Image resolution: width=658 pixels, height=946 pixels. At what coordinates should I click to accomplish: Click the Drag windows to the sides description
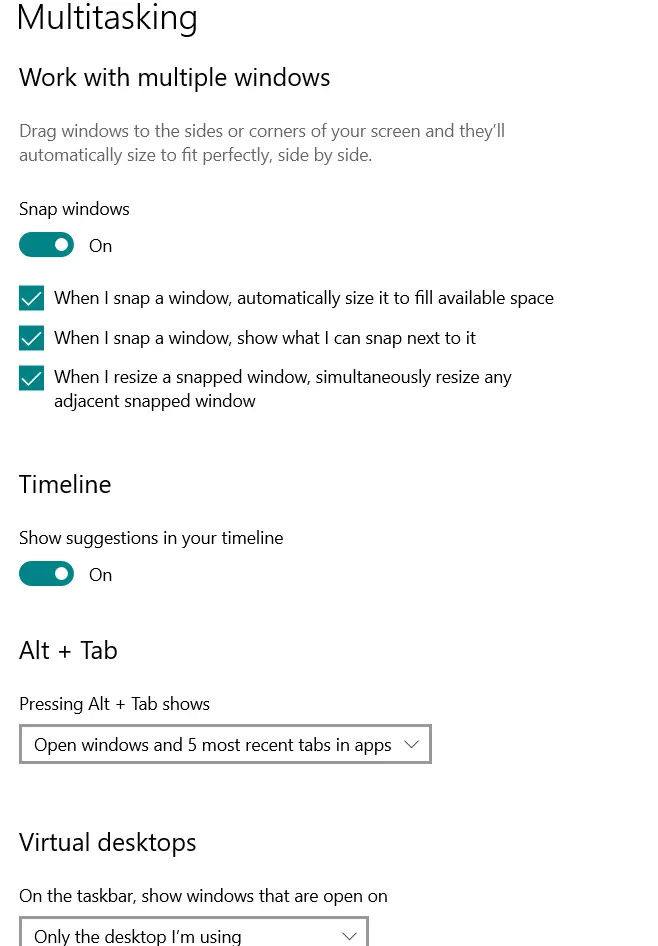(x=262, y=143)
